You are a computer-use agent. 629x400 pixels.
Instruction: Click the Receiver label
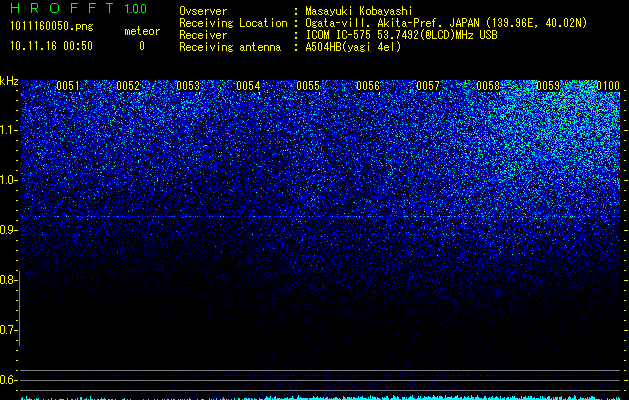(203, 35)
